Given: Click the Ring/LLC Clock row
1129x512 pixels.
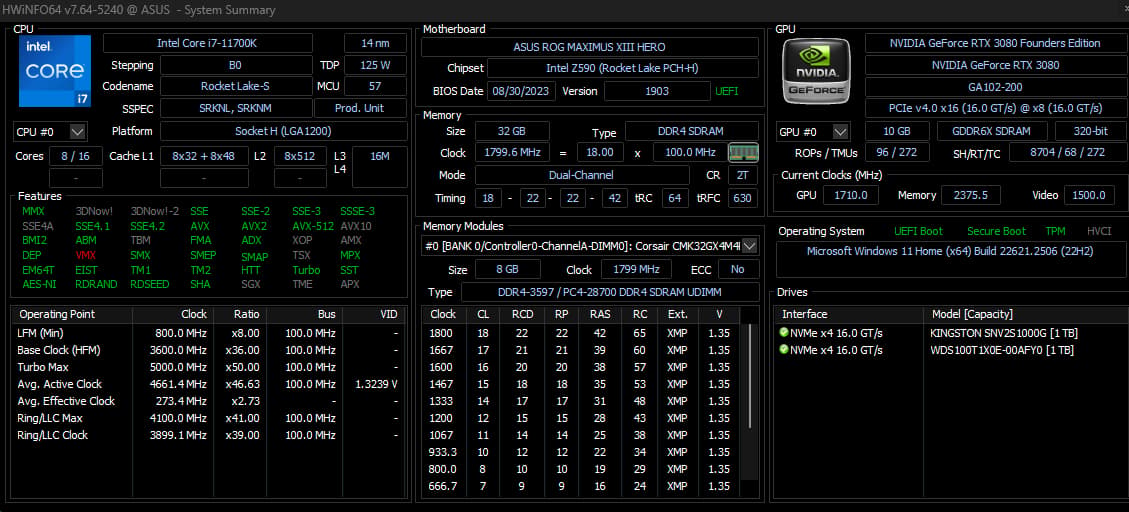Looking at the screenshot, I should [x=210, y=435].
